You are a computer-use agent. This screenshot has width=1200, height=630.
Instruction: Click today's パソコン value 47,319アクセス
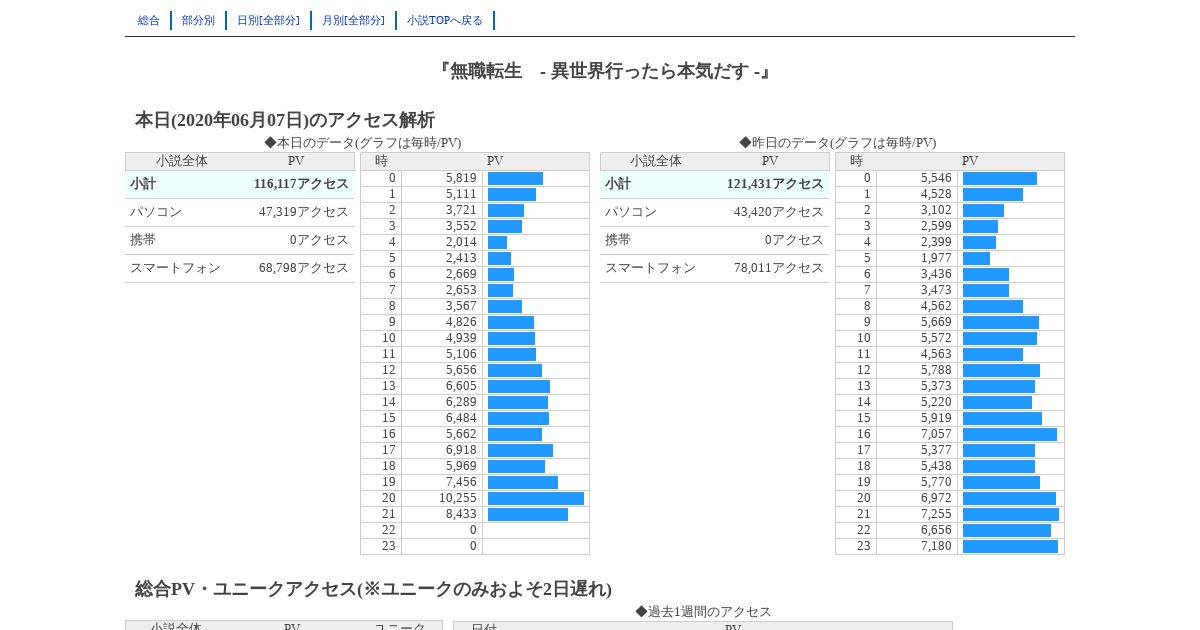click(x=304, y=212)
